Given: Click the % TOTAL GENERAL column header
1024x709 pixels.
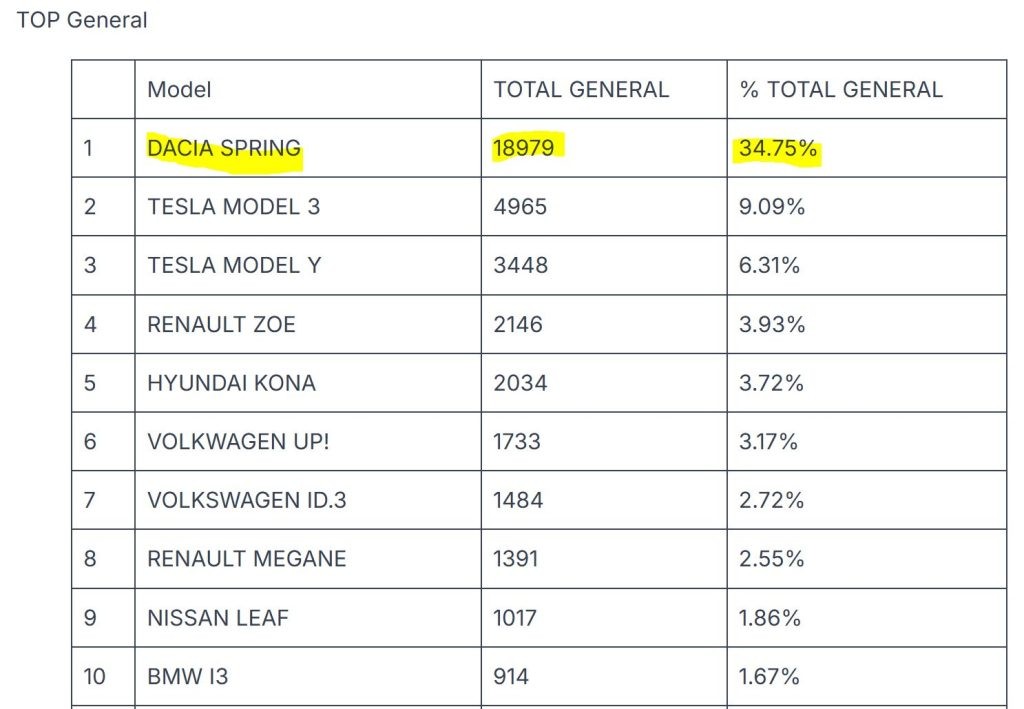Looking at the screenshot, I should 841,89.
